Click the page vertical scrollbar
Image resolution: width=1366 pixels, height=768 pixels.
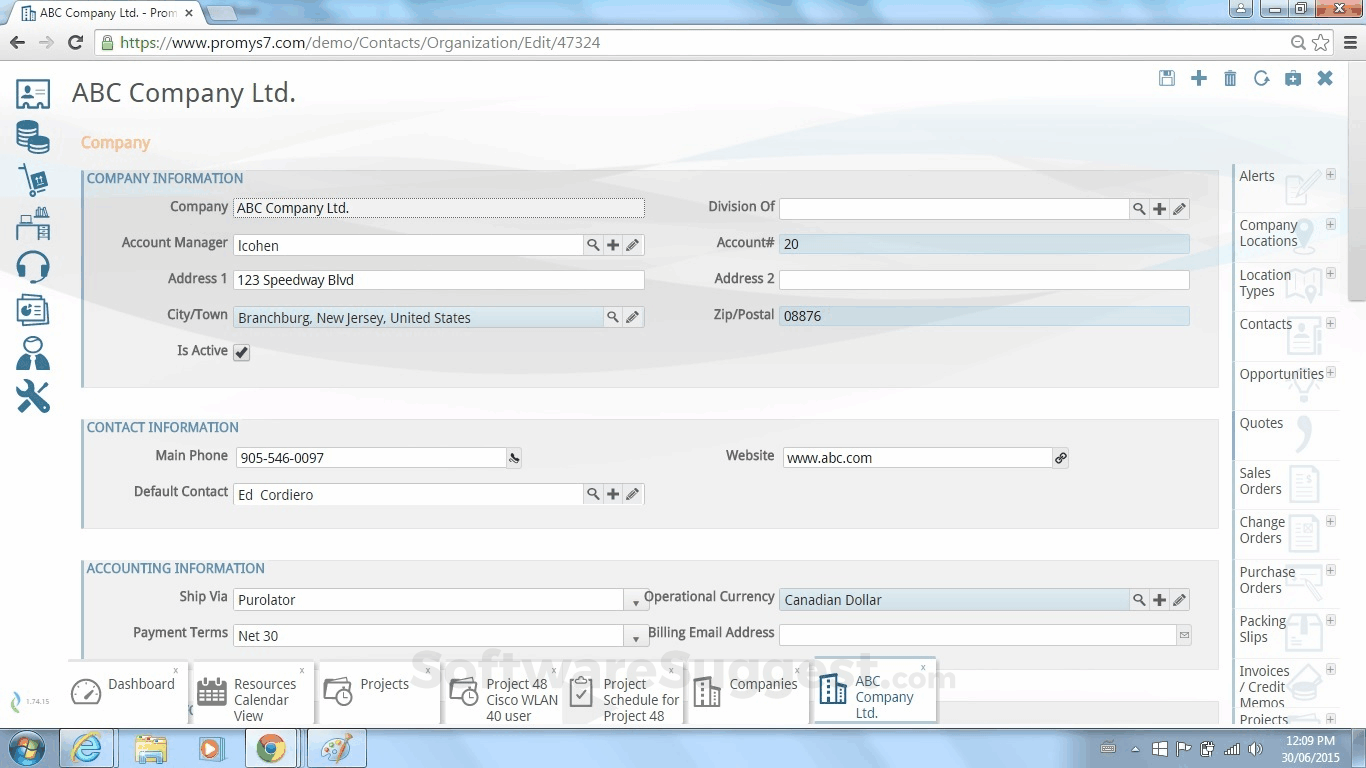(1357, 180)
